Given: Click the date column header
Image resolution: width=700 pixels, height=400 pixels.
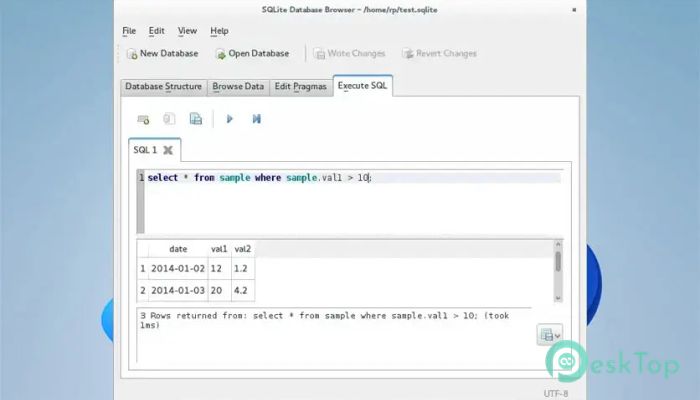Looking at the screenshot, I should (178, 249).
